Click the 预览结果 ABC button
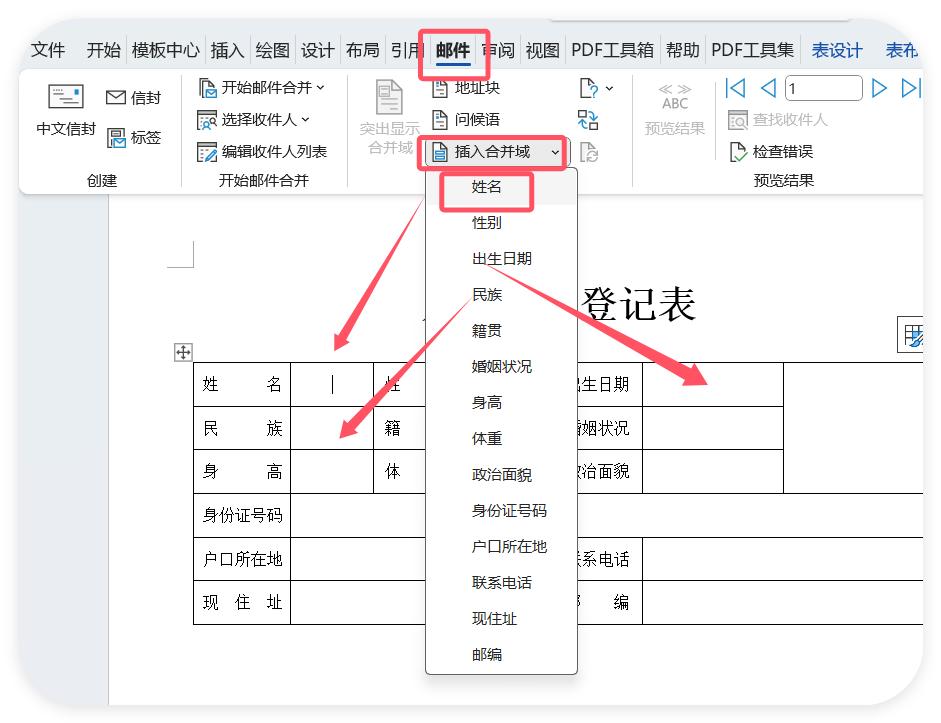This screenshot has height=723, width=941. tap(675, 110)
